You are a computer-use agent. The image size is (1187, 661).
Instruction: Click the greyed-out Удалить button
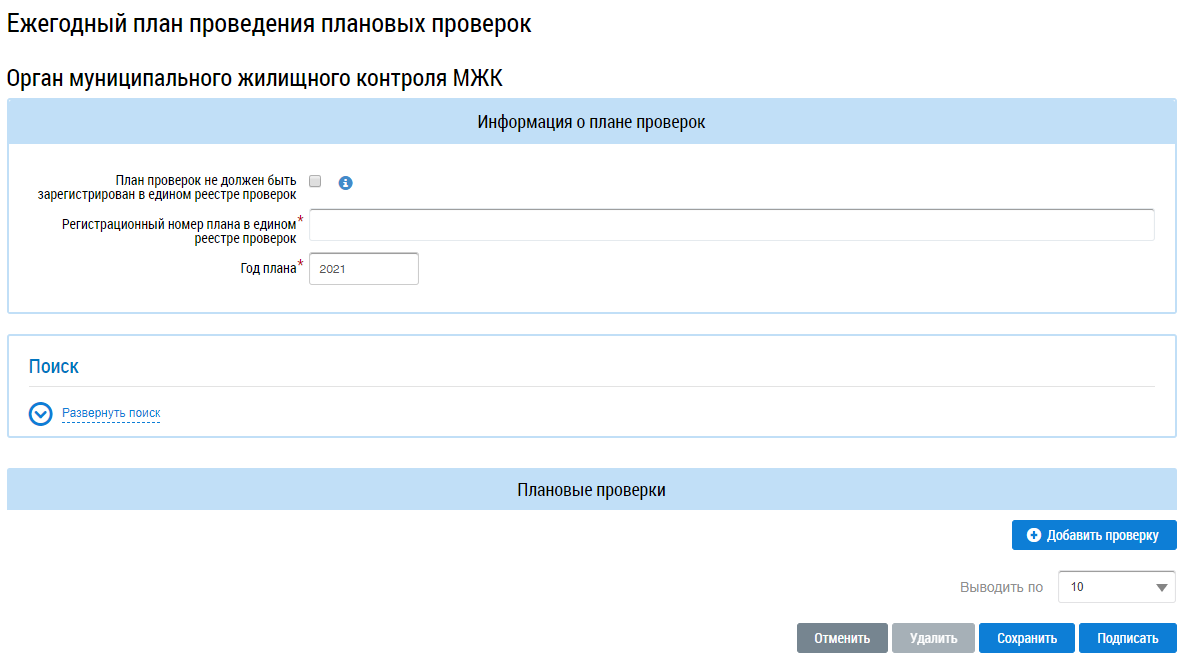tap(933, 639)
